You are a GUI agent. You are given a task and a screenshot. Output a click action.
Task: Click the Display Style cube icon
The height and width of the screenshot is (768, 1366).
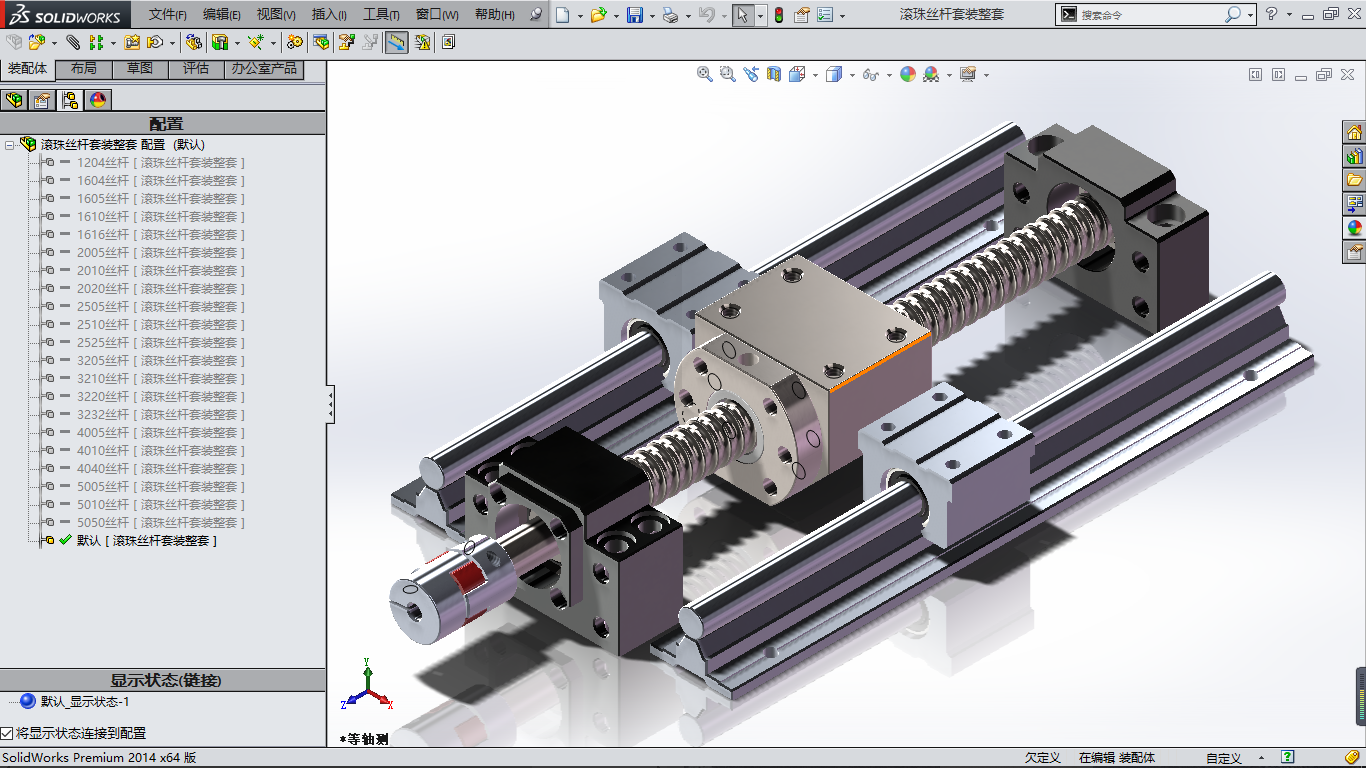click(x=834, y=74)
